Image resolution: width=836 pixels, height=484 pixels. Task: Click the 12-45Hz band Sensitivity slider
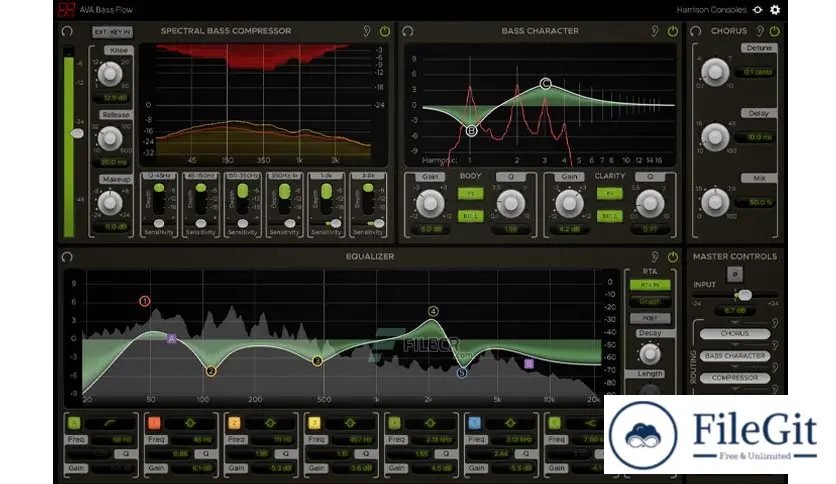[x=159, y=223]
